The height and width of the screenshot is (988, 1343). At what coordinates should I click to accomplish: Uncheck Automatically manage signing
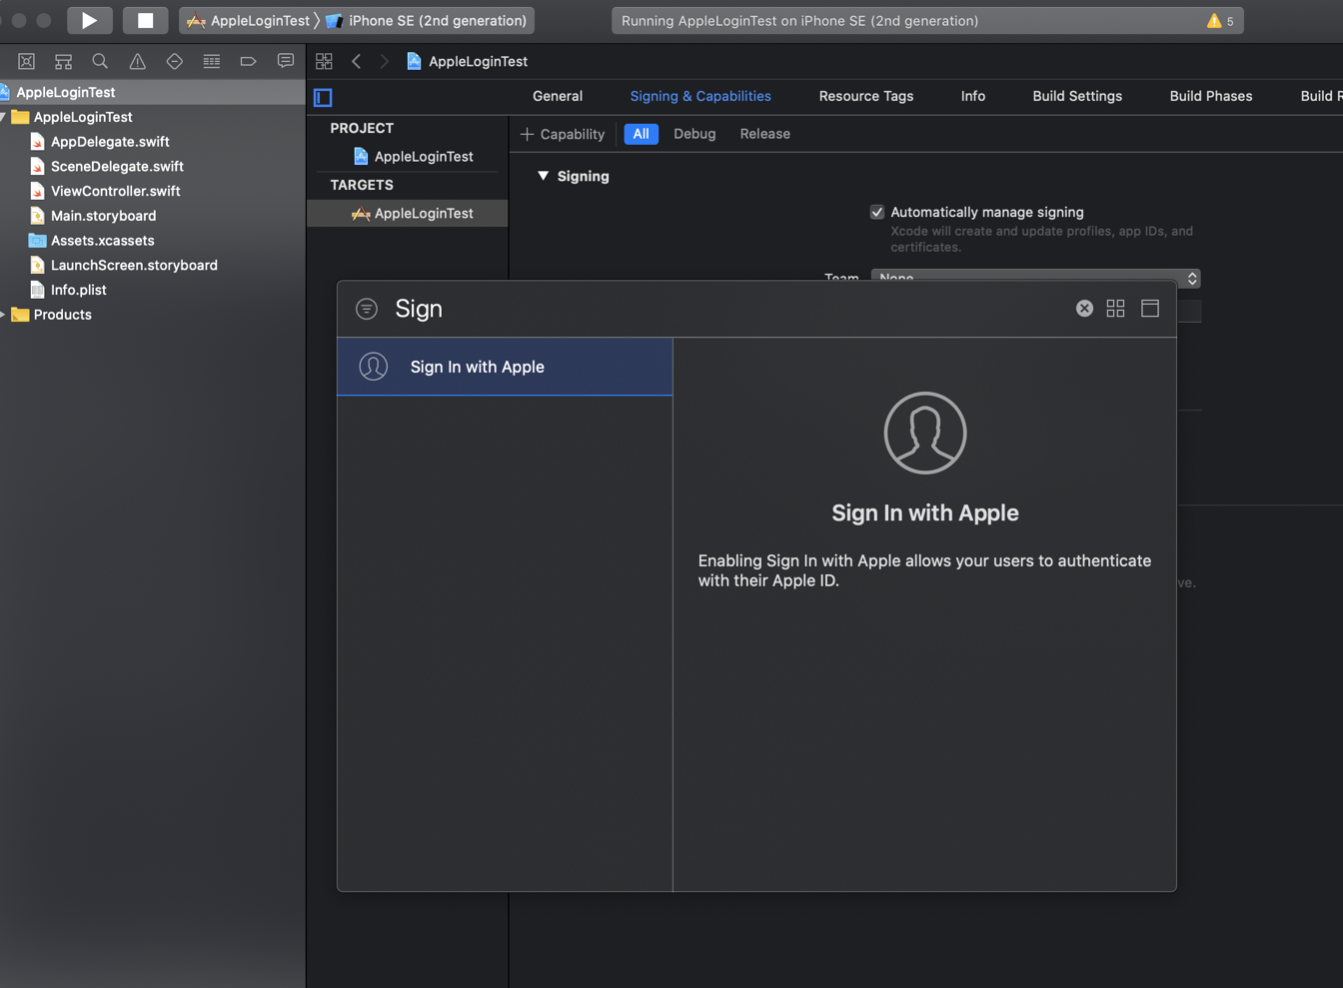point(877,212)
